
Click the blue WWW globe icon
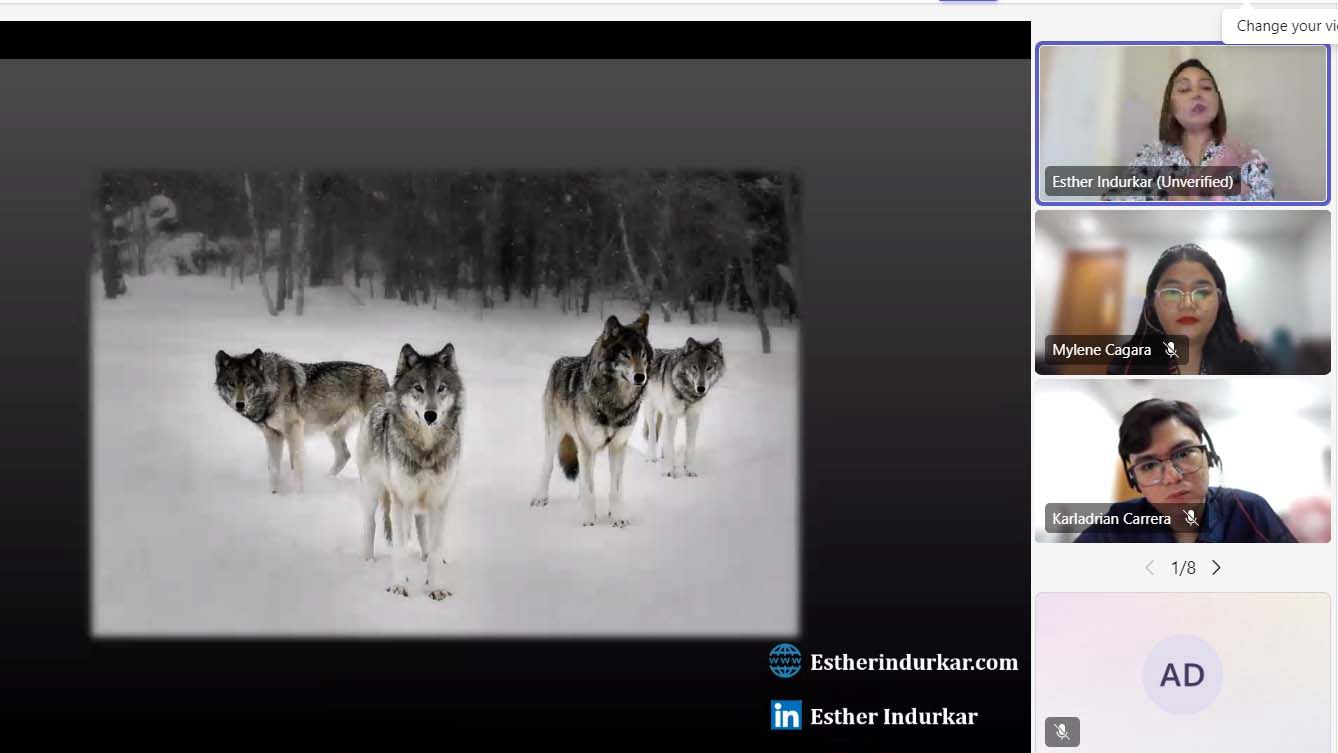coord(785,661)
